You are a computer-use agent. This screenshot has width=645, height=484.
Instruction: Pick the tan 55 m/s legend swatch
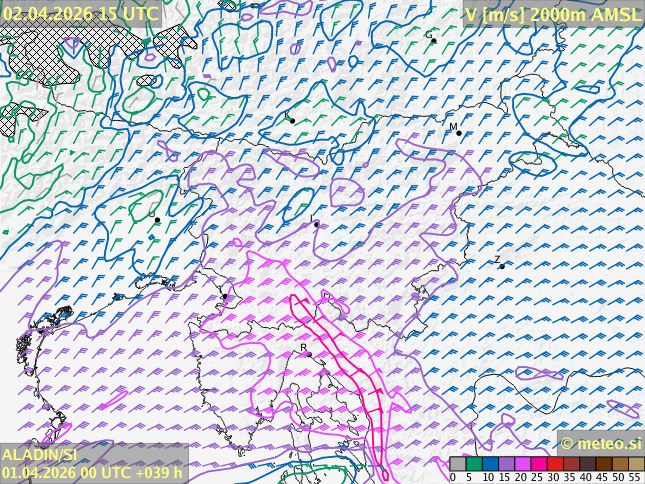635,464
